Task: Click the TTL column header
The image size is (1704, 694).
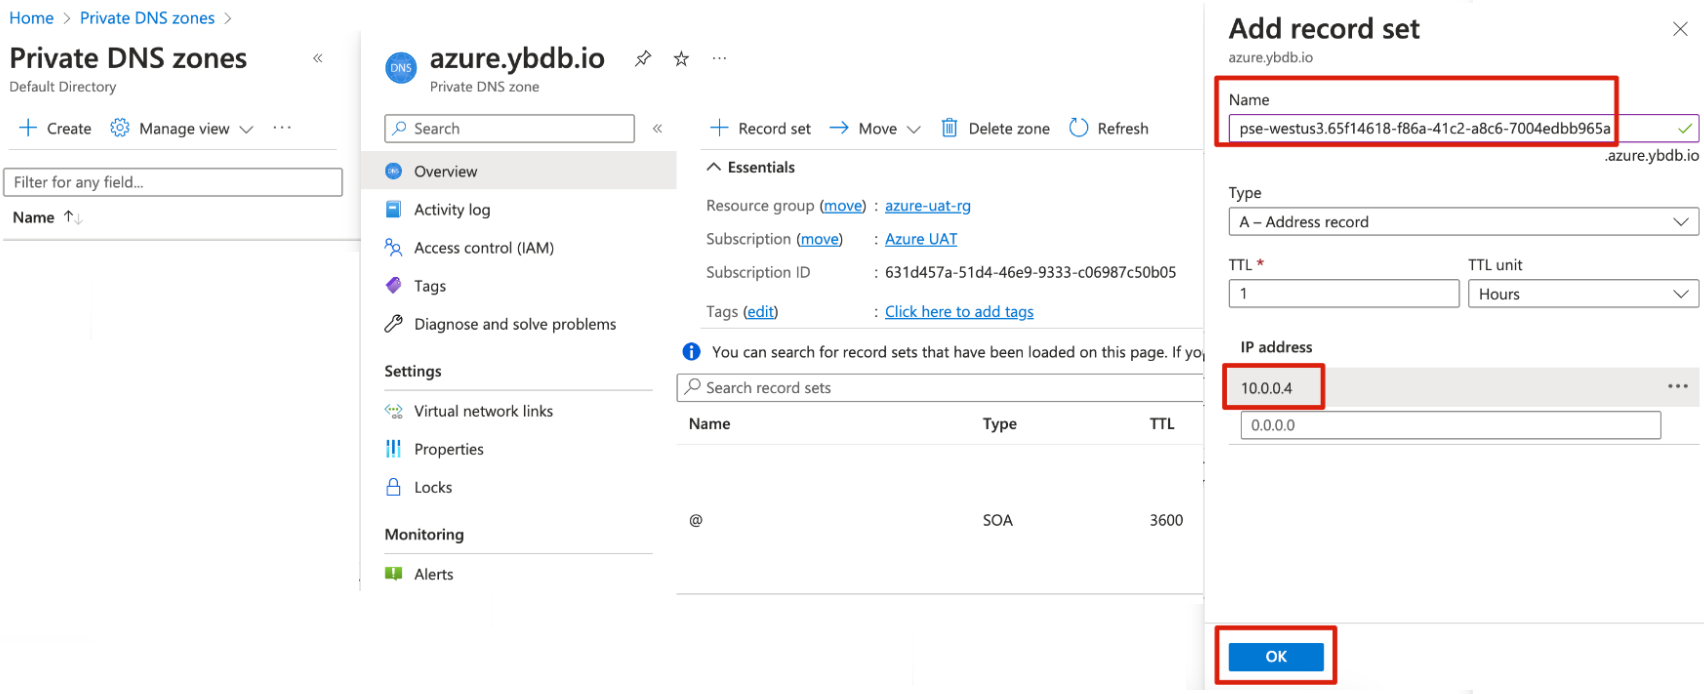Action: point(1162,424)
